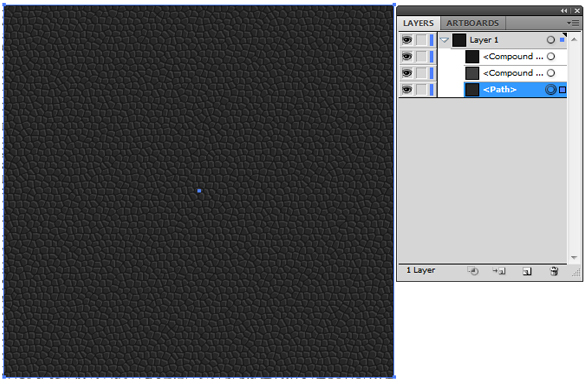
Task: Collapse the panel with double-arrow icon
Action: pos(564,11)
